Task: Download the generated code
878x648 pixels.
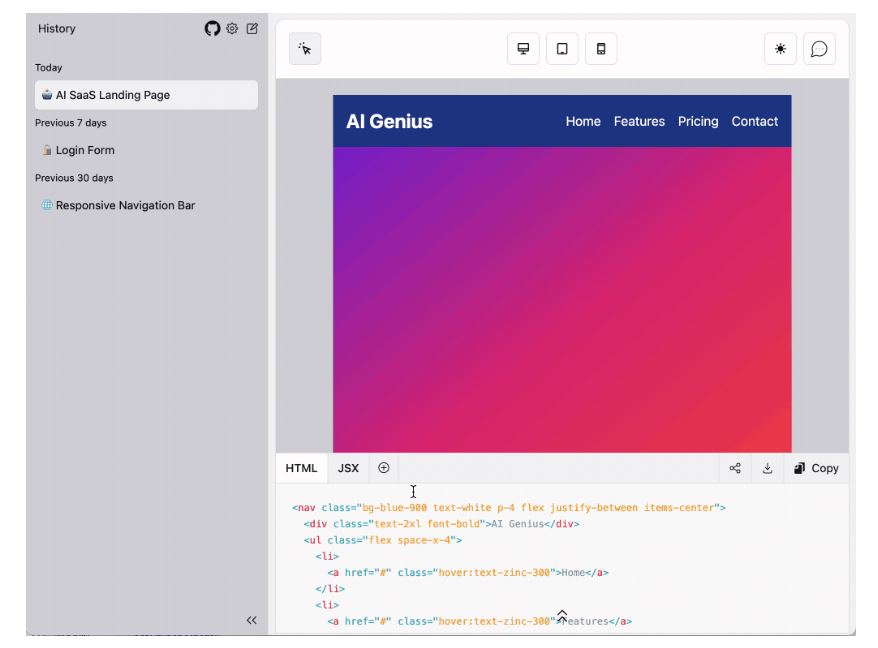Action: point(767,468)
